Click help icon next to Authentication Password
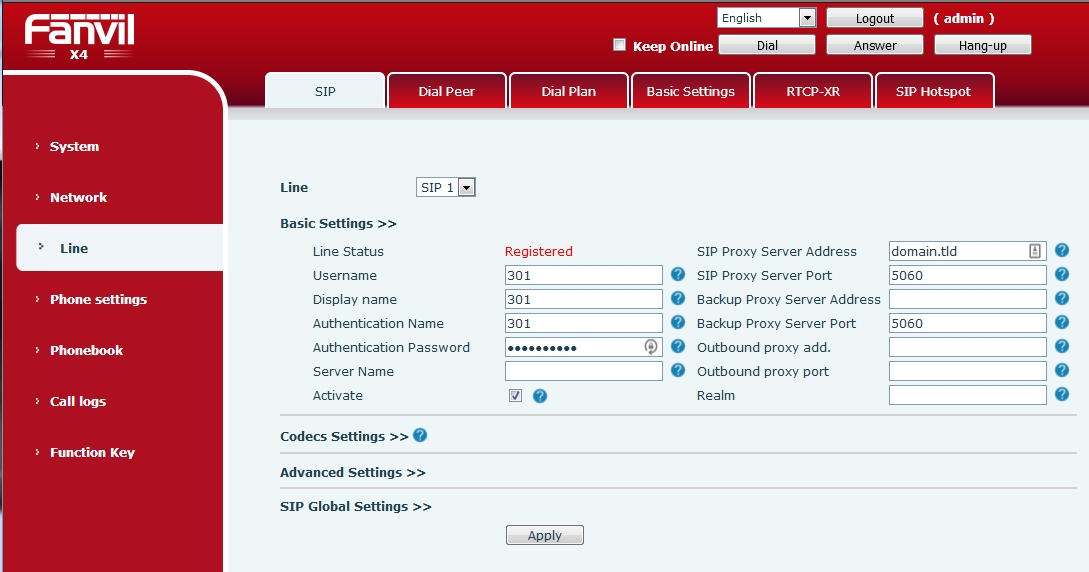Screen dimensions: 1089x572 click(x=678, y=347)
